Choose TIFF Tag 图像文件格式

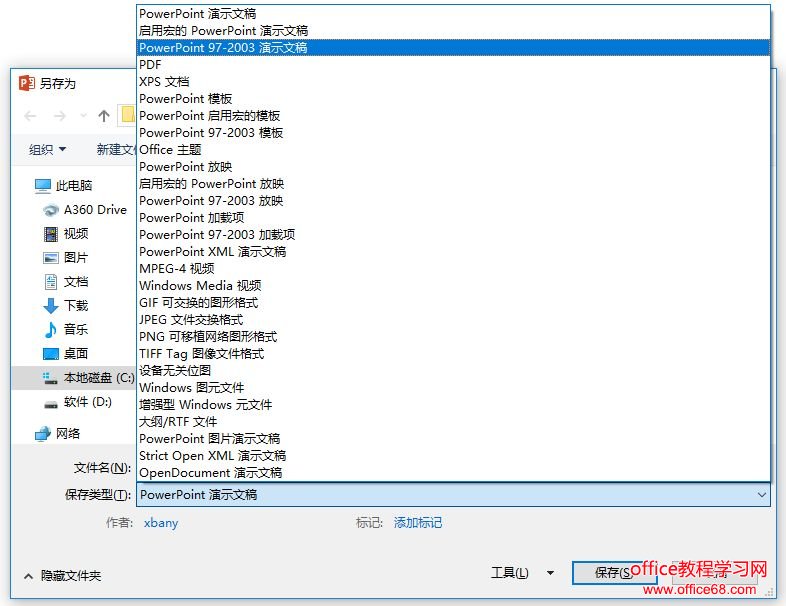coord(453,354)
